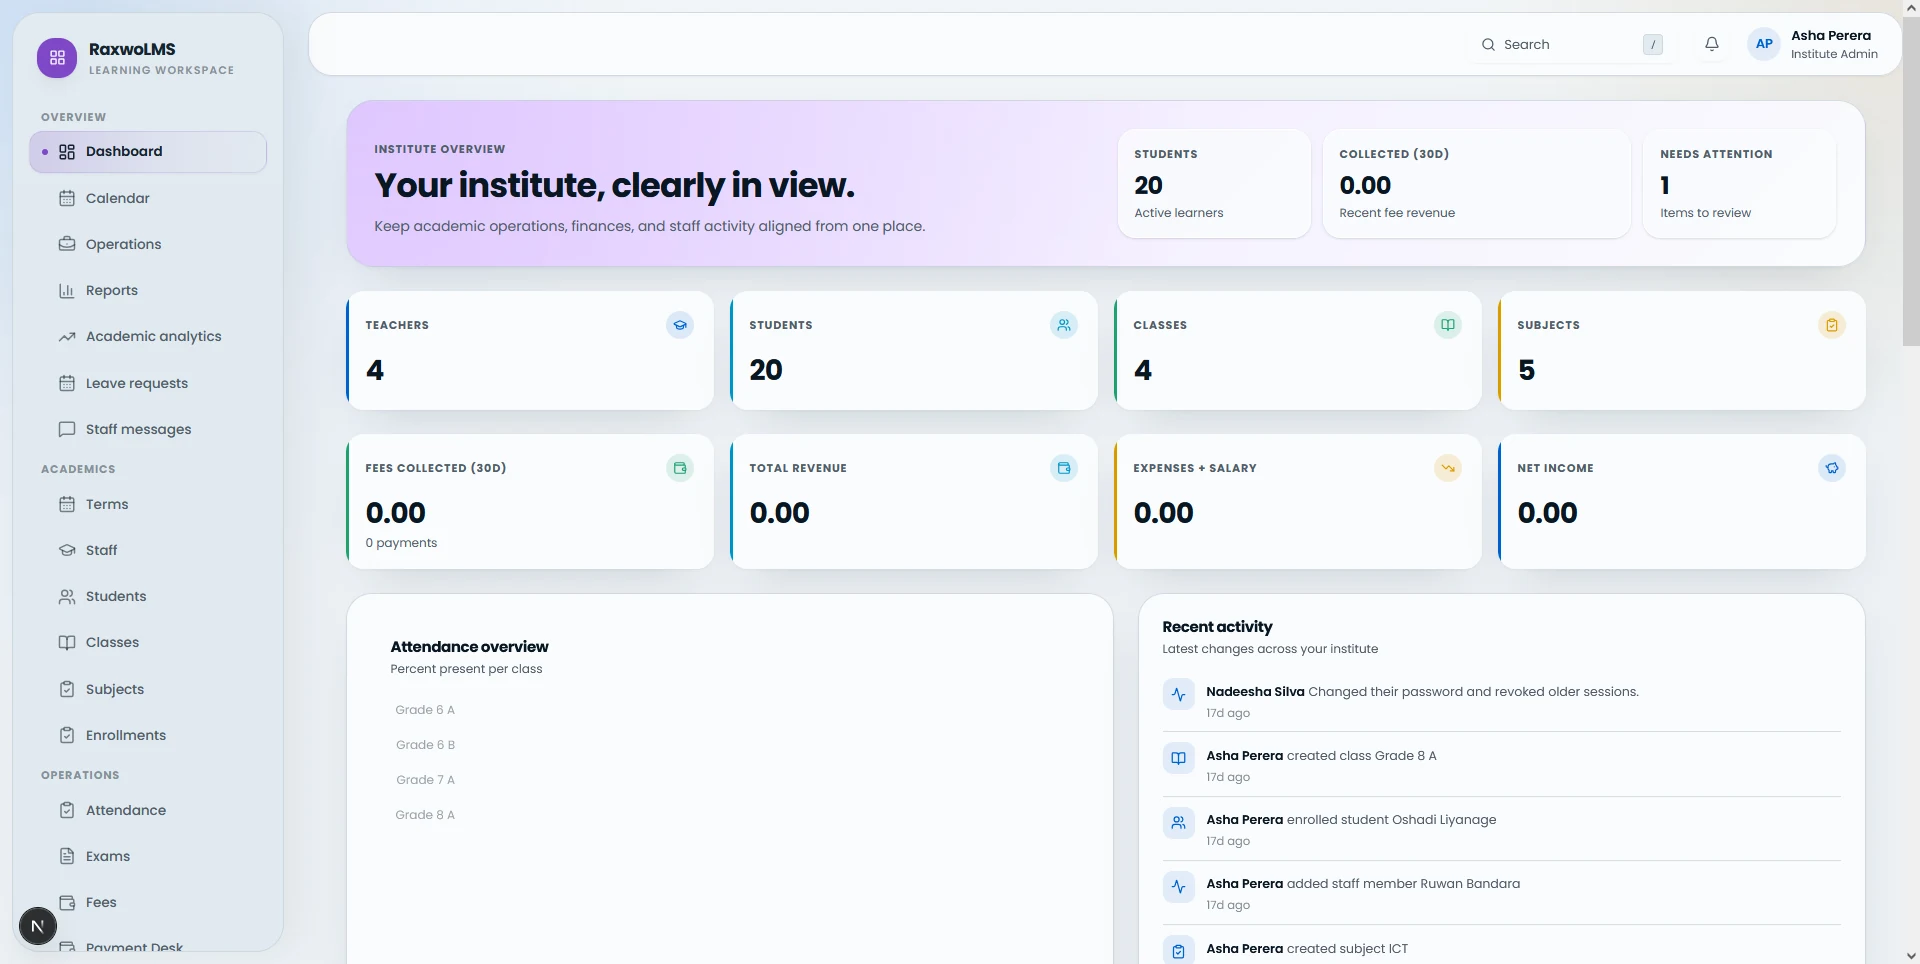
Task: Click the Subjects card clipboard icon
Action: click(x=1832, y=325)
